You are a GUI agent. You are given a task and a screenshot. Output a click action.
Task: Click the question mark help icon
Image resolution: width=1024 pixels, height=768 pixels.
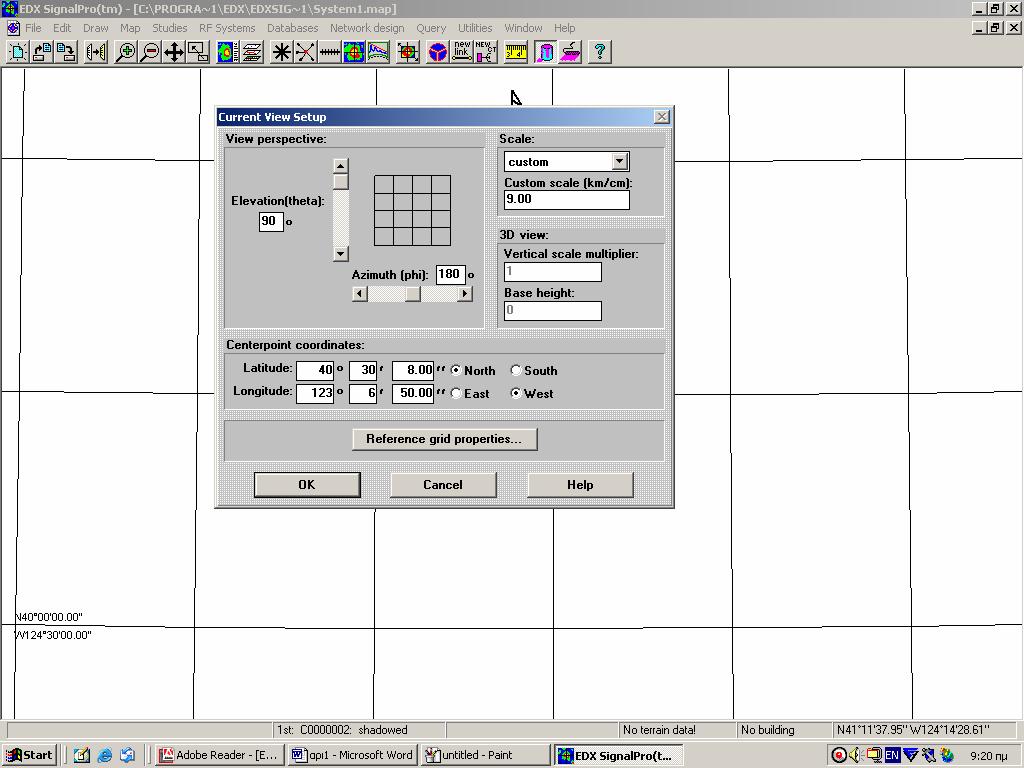click(x=600, y=52)
